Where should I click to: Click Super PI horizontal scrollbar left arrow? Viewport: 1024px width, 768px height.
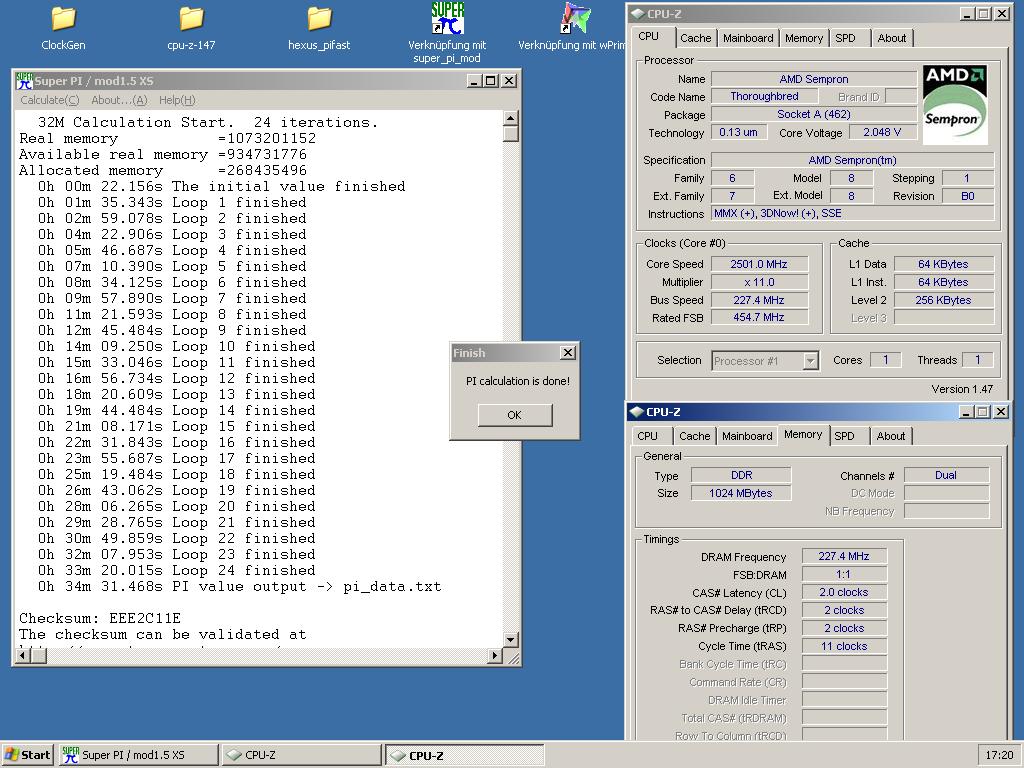[24, 655]
